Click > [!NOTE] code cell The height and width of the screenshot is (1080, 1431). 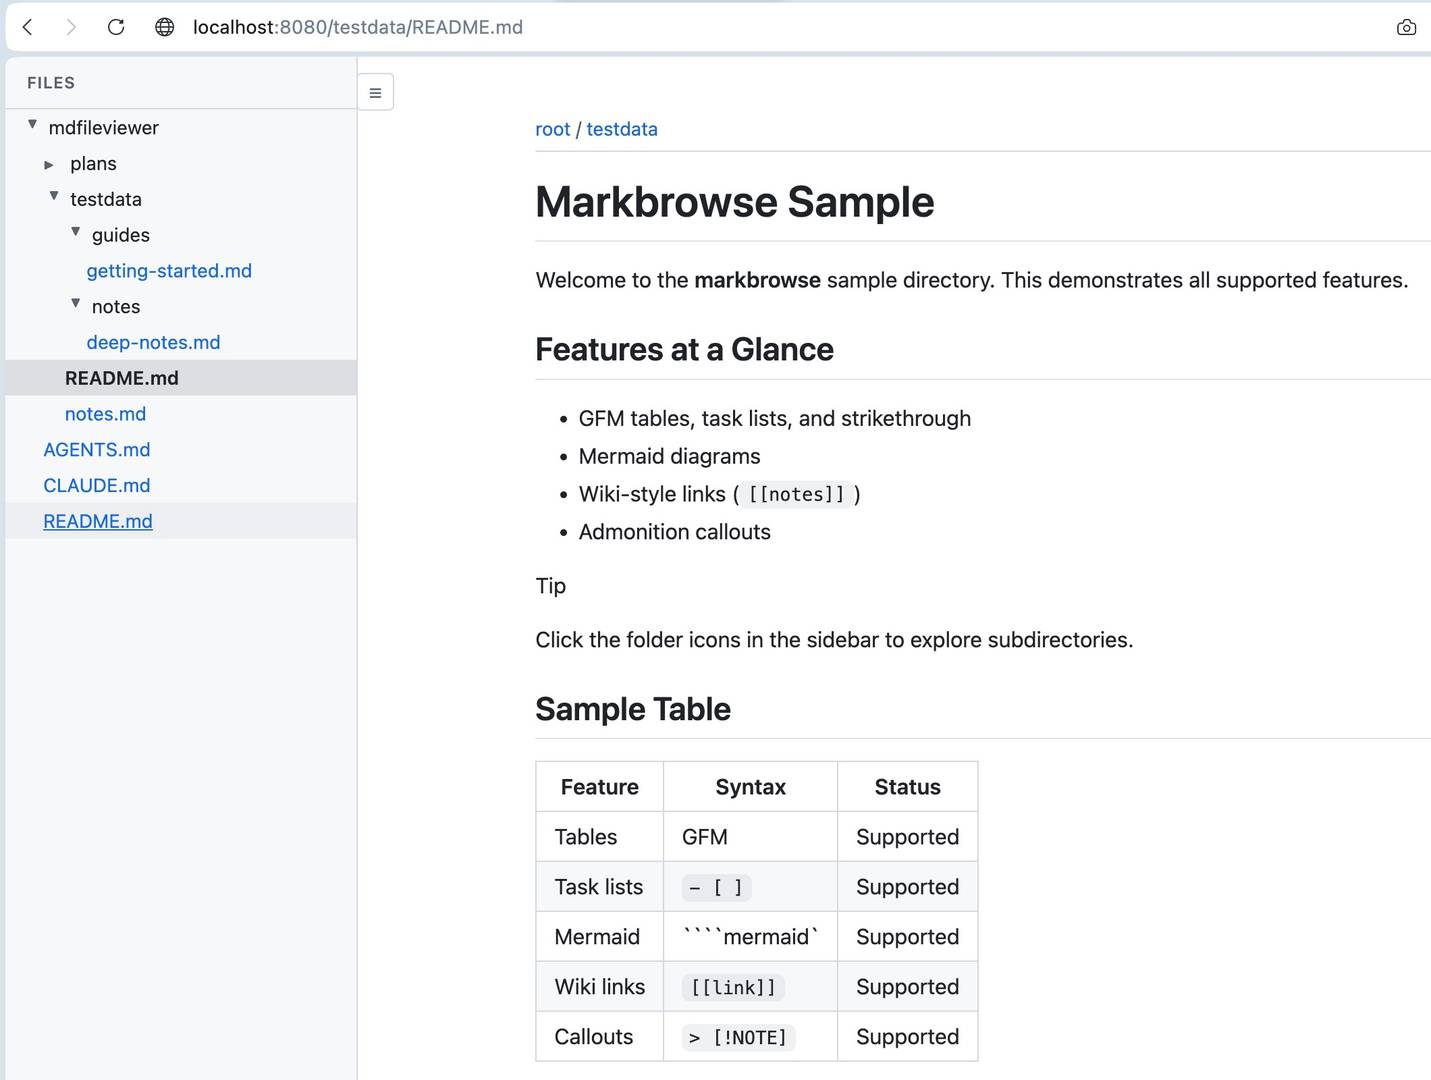(x=739, y=1037)
